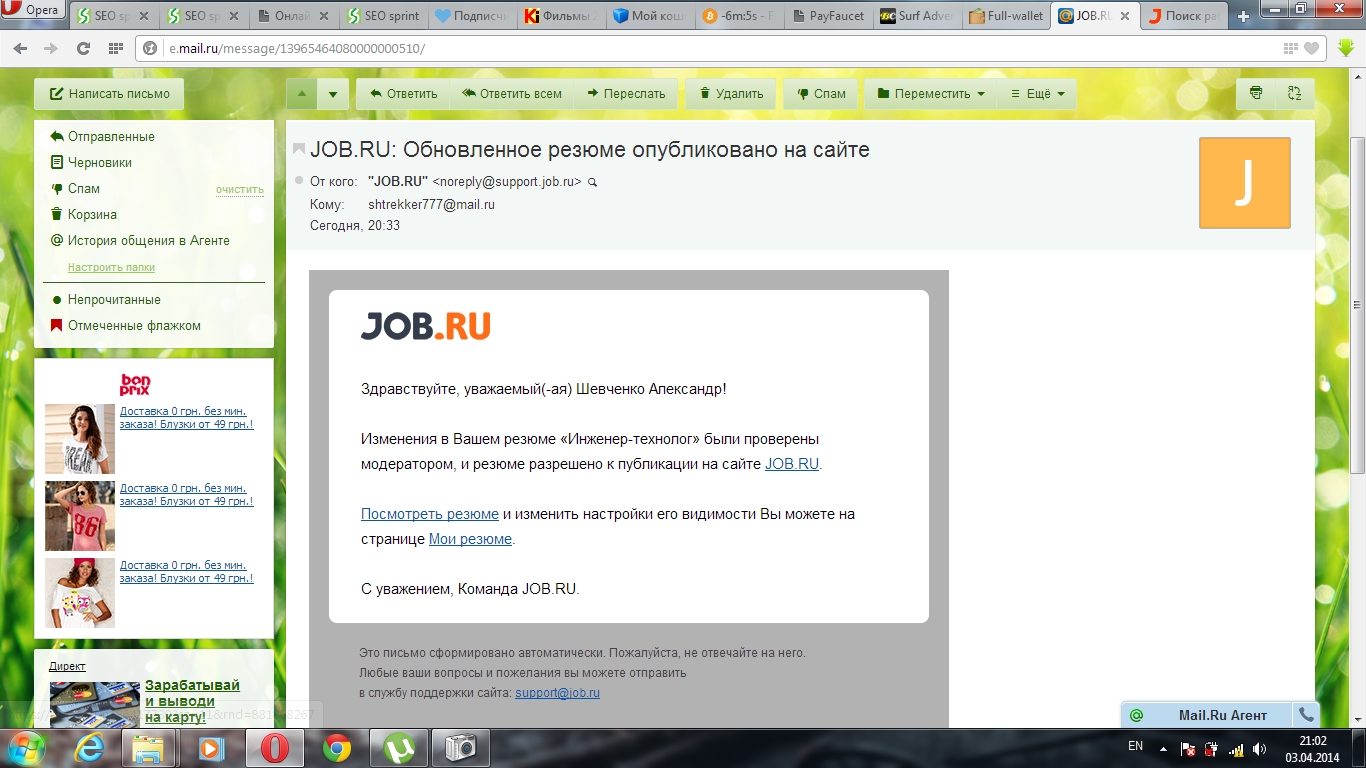Toggle the flag beside the email subject

[298, 149]
